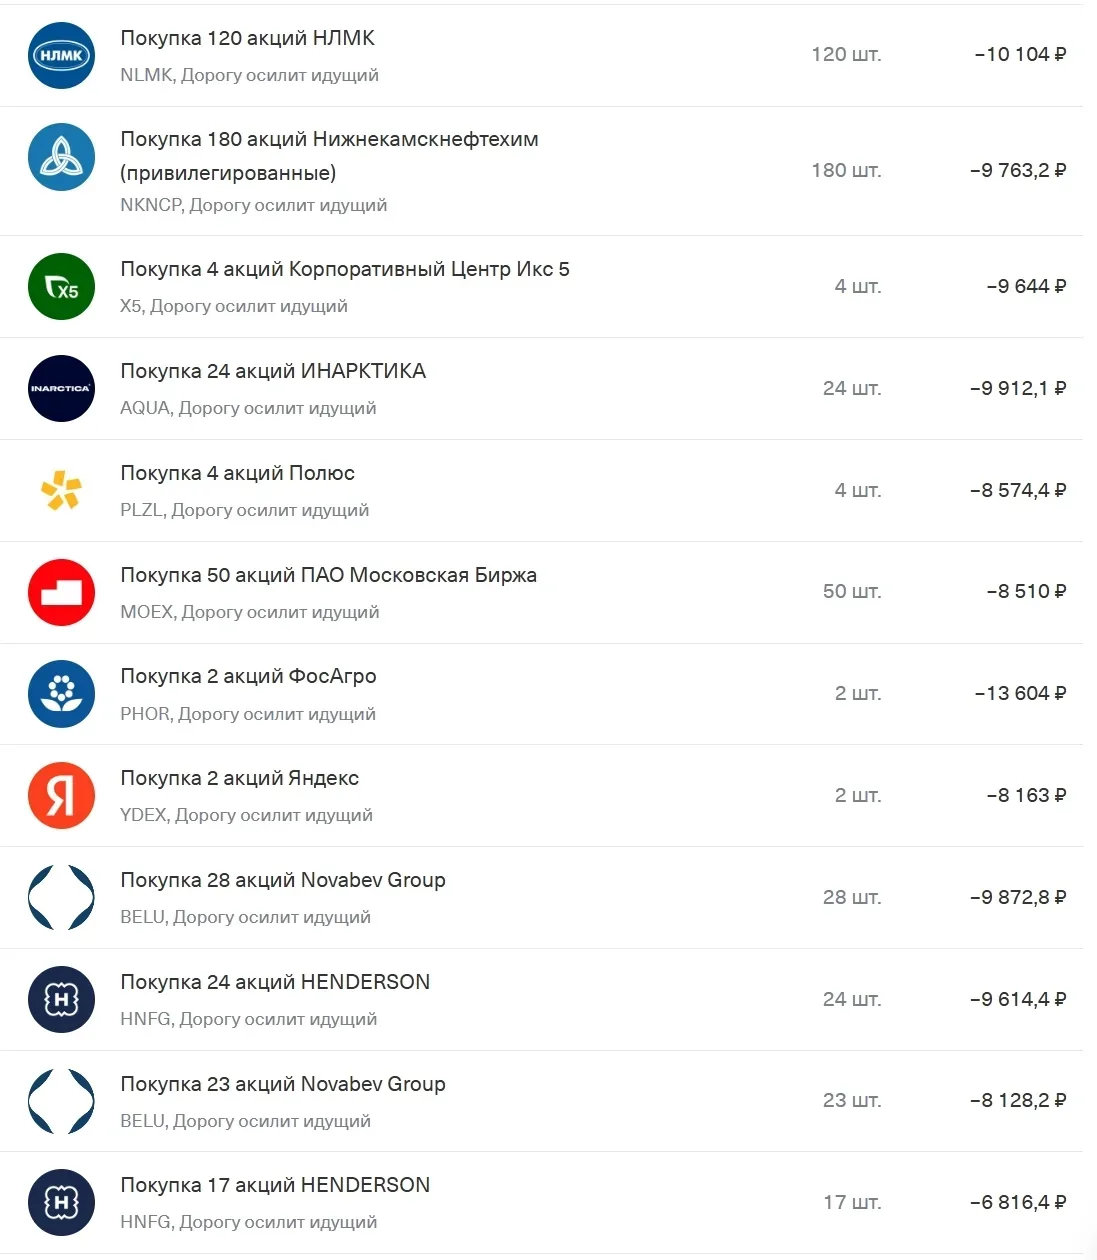Image resolution: width=1097 pixels, height=1260 pixels.
Task: Click the Nizhnekamskneftekhim logo icon
Action: pyautogui.click(x=61, y=157)
